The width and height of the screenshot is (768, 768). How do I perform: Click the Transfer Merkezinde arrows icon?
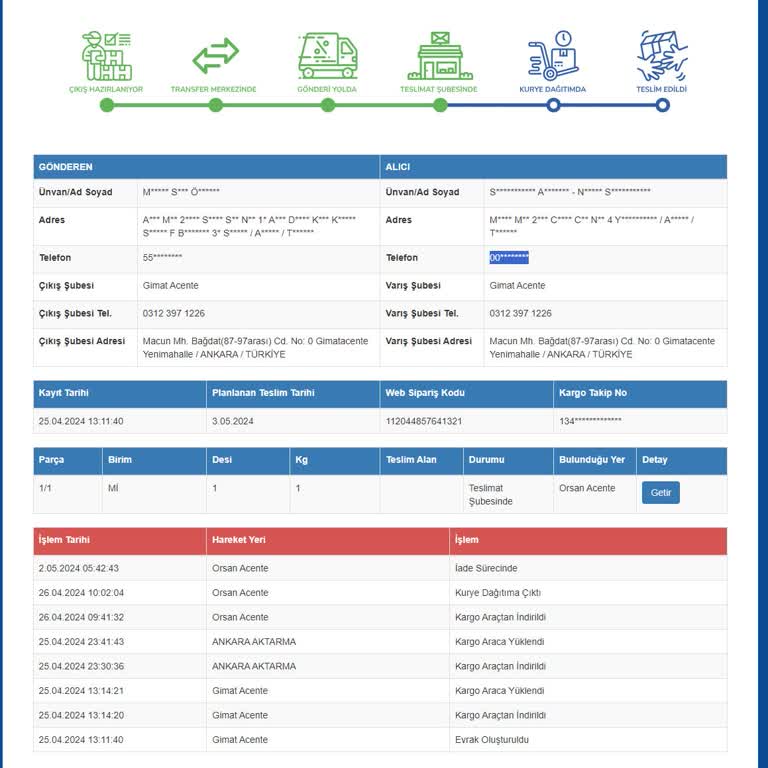pyautogui.click(x=215, y=55)
